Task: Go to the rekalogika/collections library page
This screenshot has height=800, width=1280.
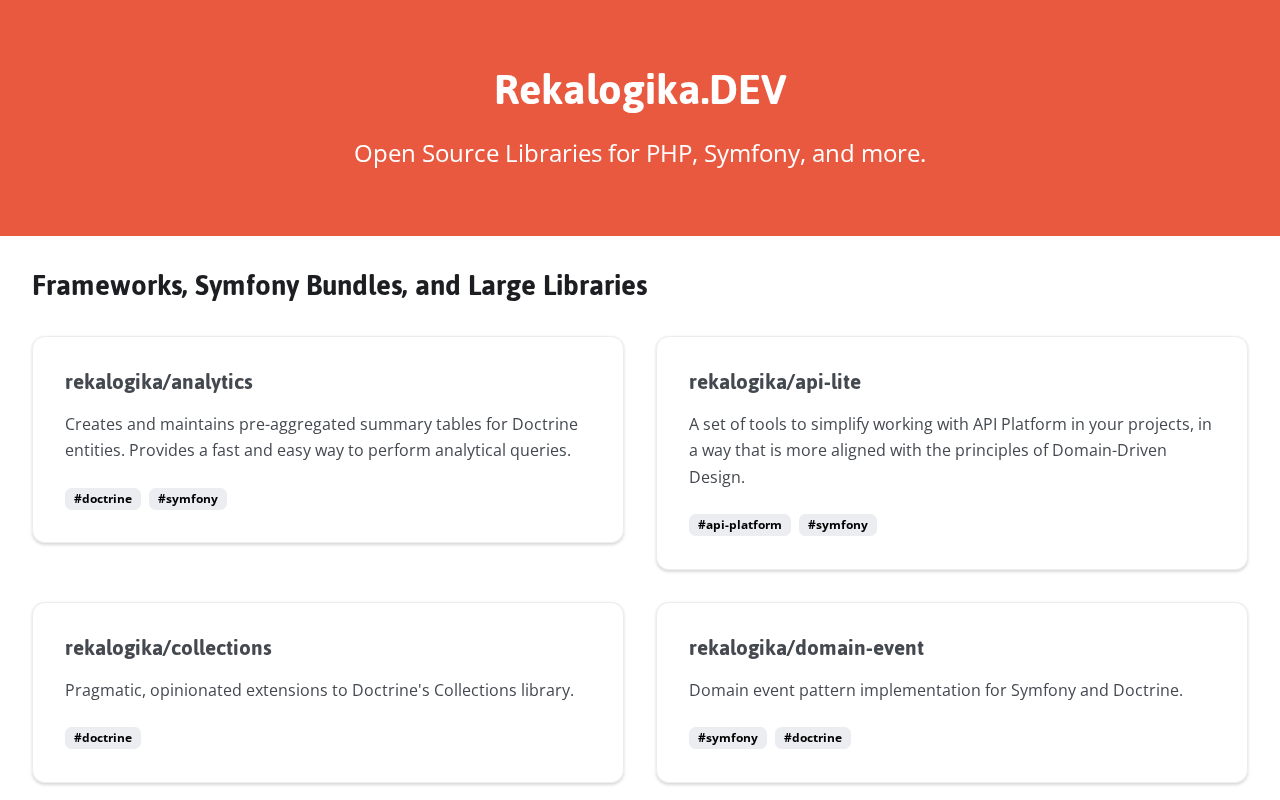Action: (x=168, y=648)
